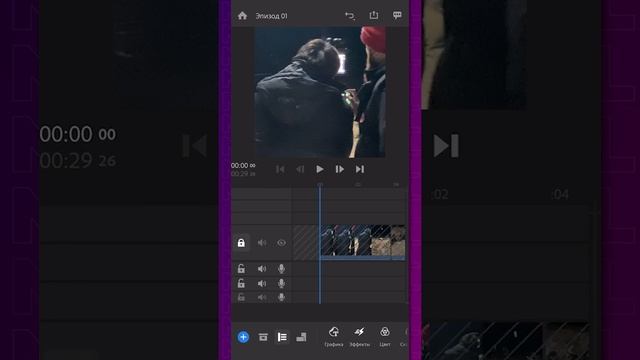This screenshot has width=640, height=360.
Task: Mute the third audio track
Action: tap(262, 297)
